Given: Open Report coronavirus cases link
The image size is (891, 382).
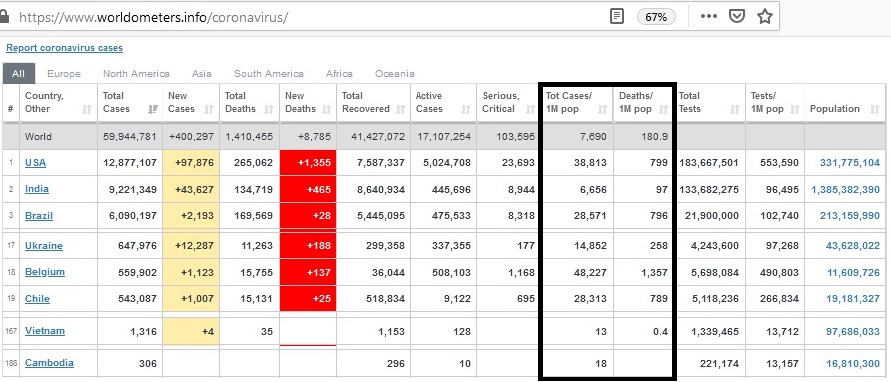Looking at the screenshot, I should click(64, 48).
